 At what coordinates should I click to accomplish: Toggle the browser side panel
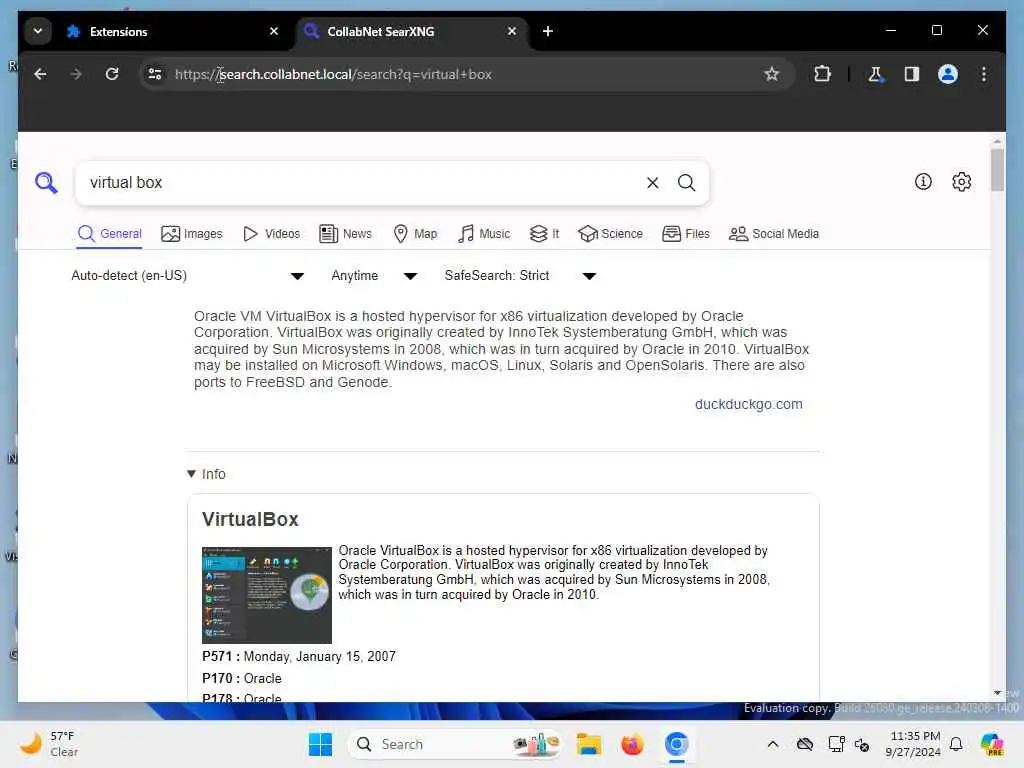point(912,74)
